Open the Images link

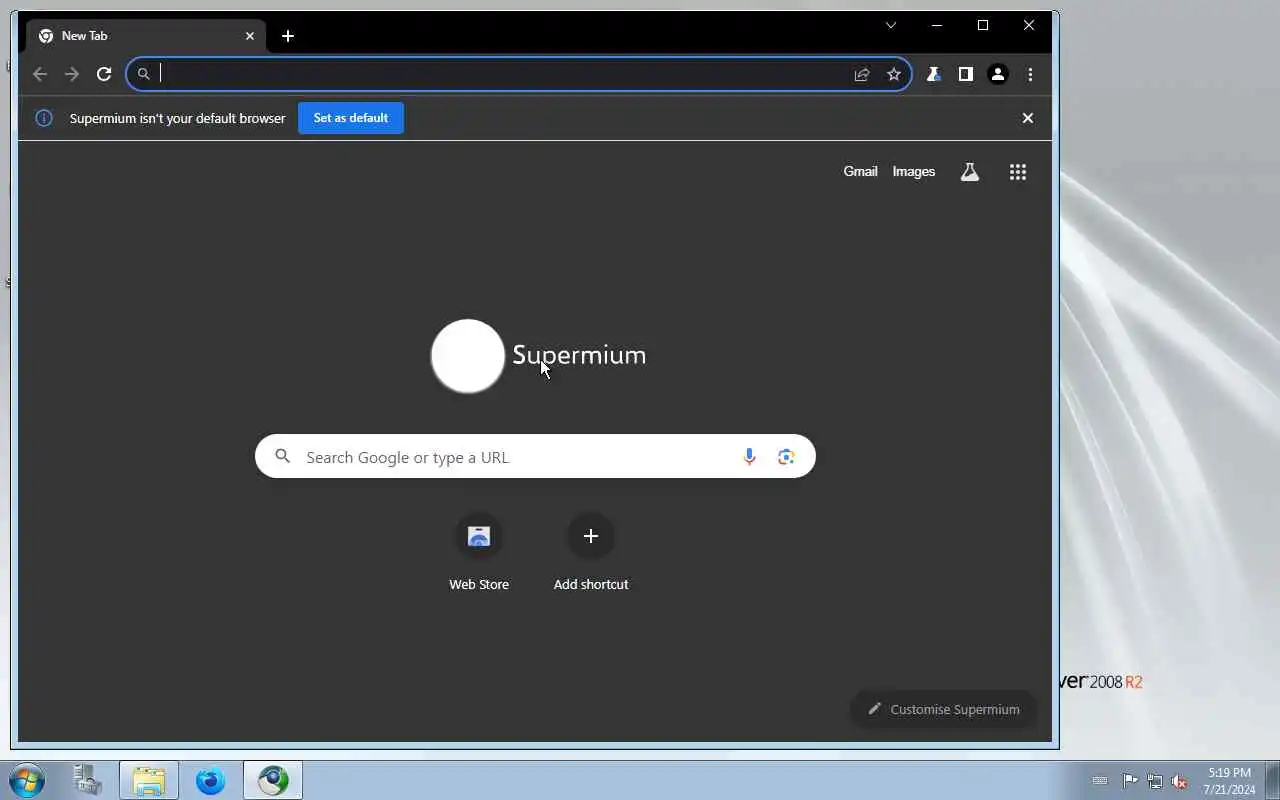coord(914,172)
